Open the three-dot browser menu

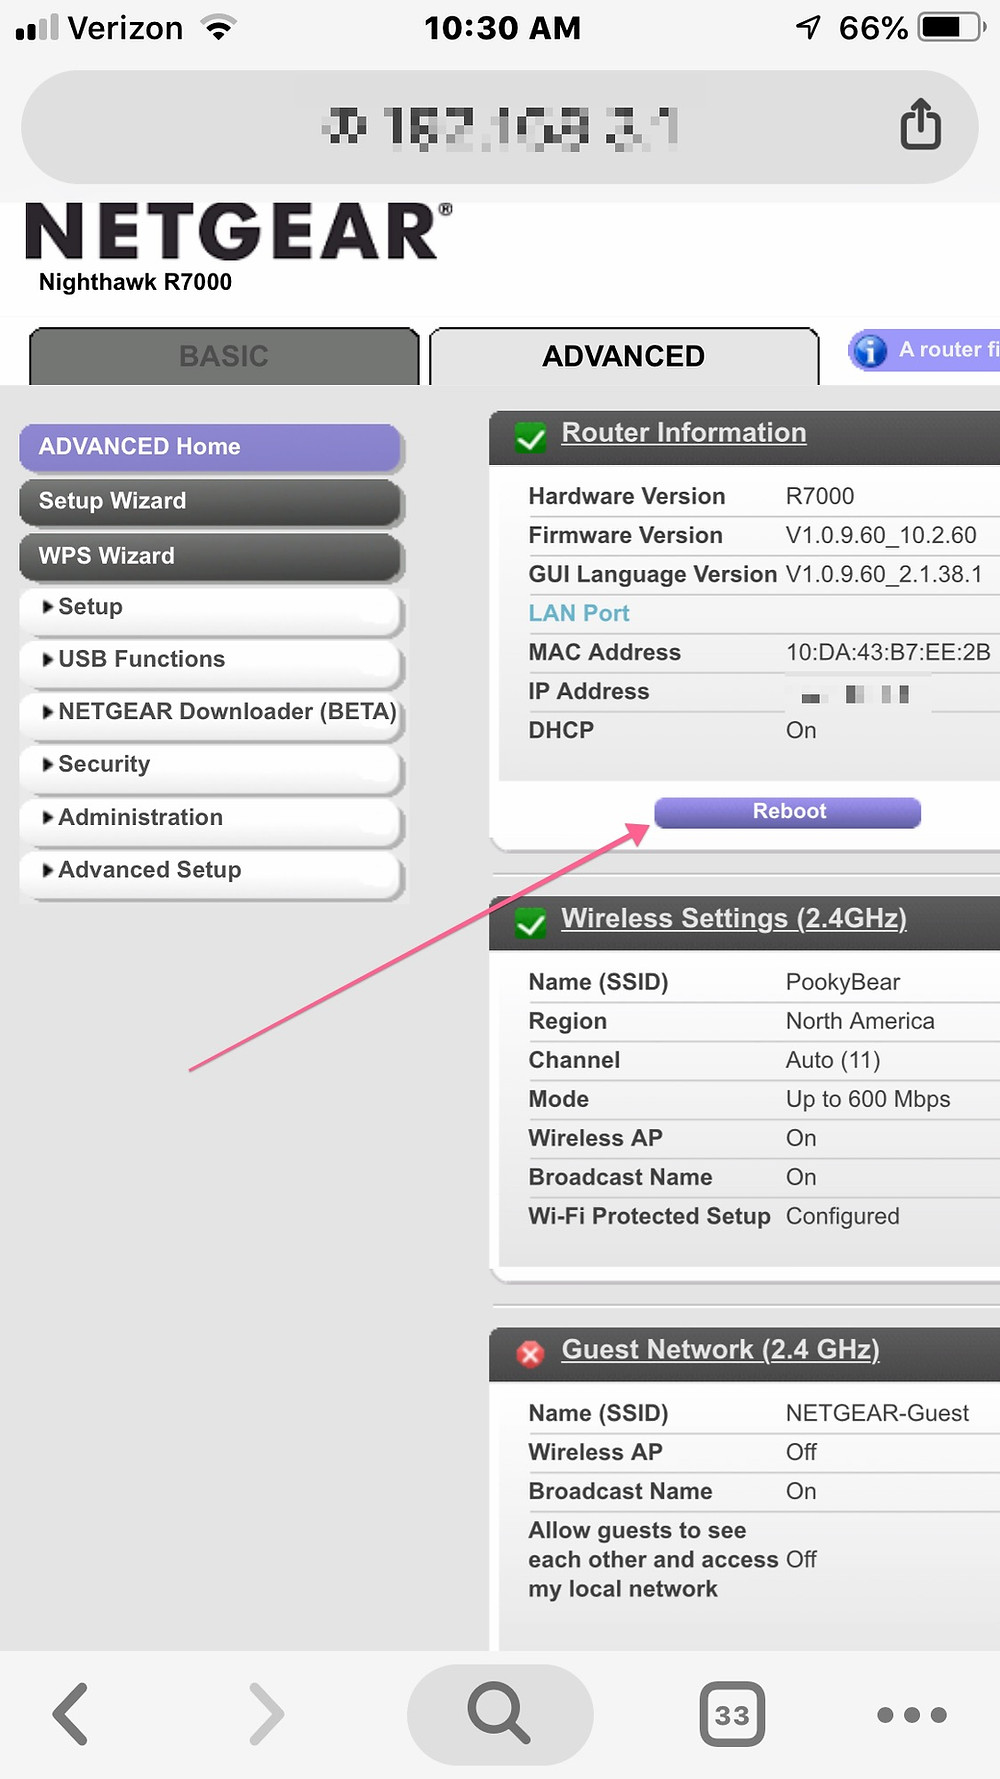(x=911, y=1714)
